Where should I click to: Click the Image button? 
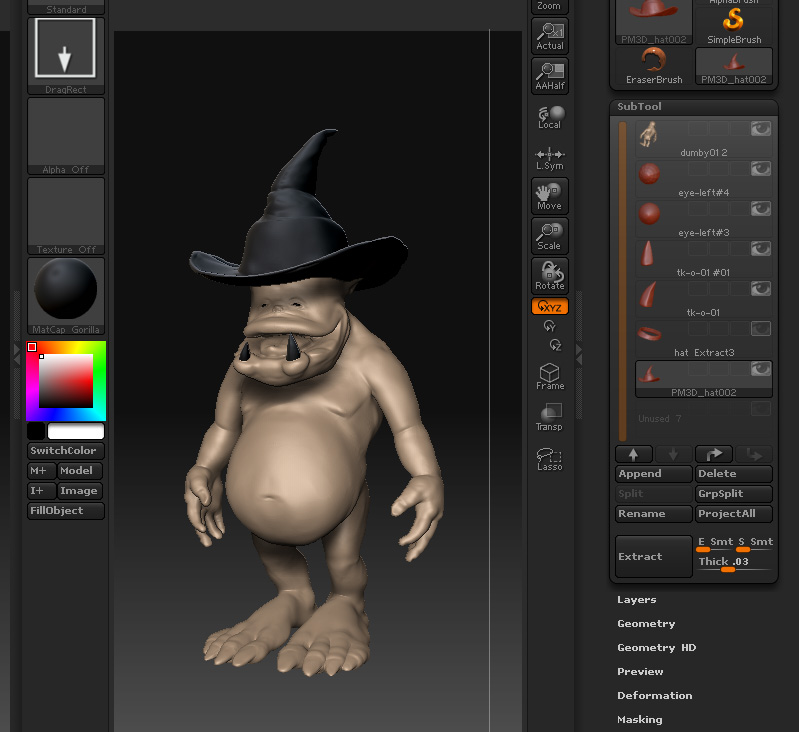[79, 491]
